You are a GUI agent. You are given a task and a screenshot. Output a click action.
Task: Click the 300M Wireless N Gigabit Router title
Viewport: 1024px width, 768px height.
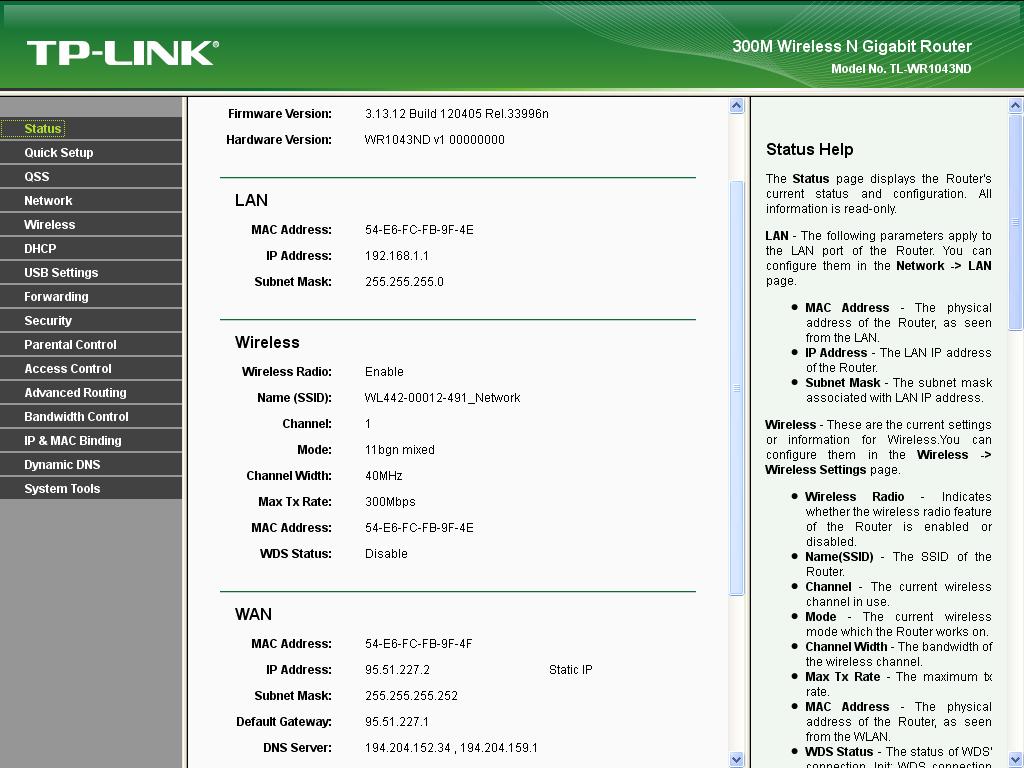pyautogui.click(x=852, y=46)
